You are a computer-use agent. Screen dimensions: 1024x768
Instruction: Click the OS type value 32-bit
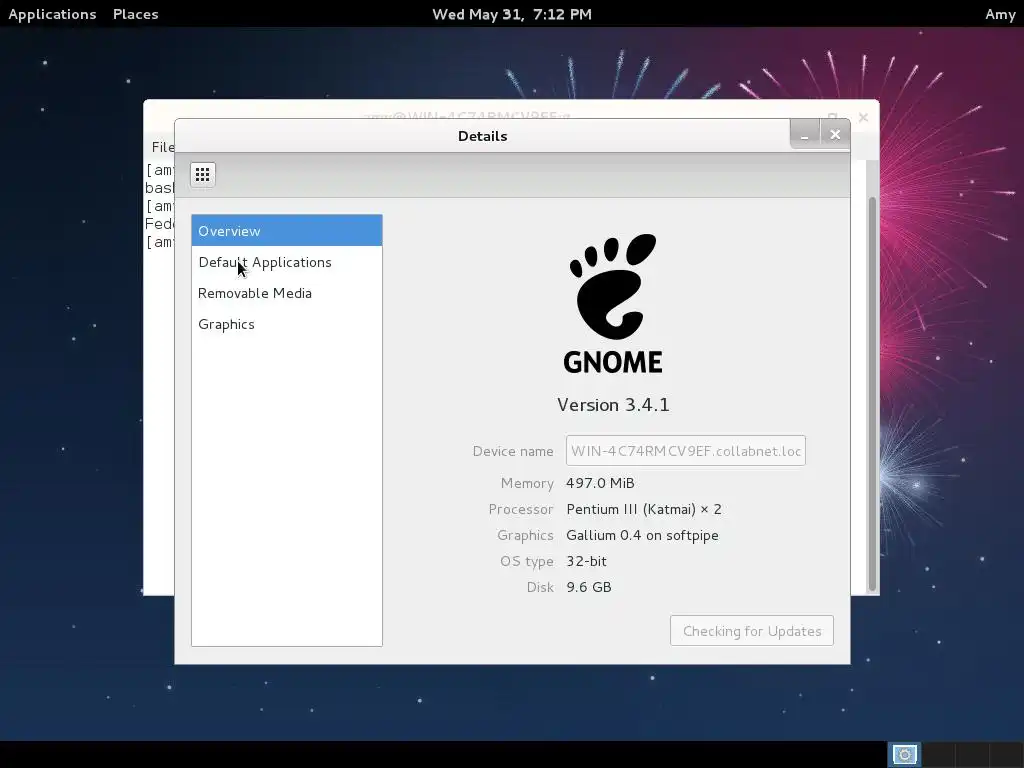586,561
